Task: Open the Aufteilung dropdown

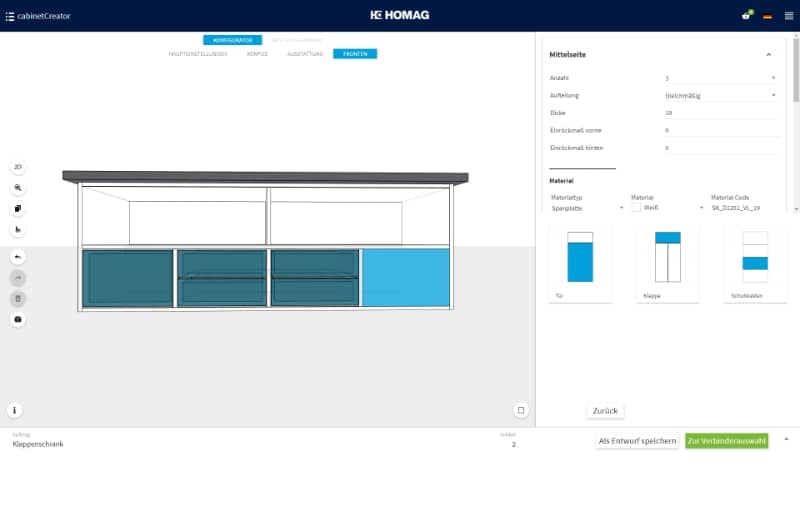Action: coord(720,95)
